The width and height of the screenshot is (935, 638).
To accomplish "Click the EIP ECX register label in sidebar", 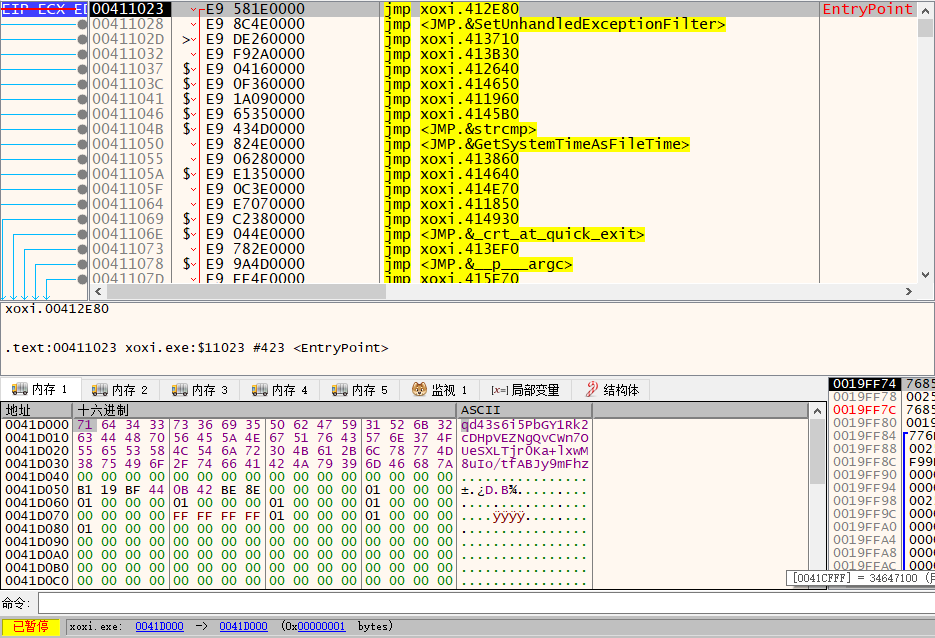I will click(x=44, y=9).
